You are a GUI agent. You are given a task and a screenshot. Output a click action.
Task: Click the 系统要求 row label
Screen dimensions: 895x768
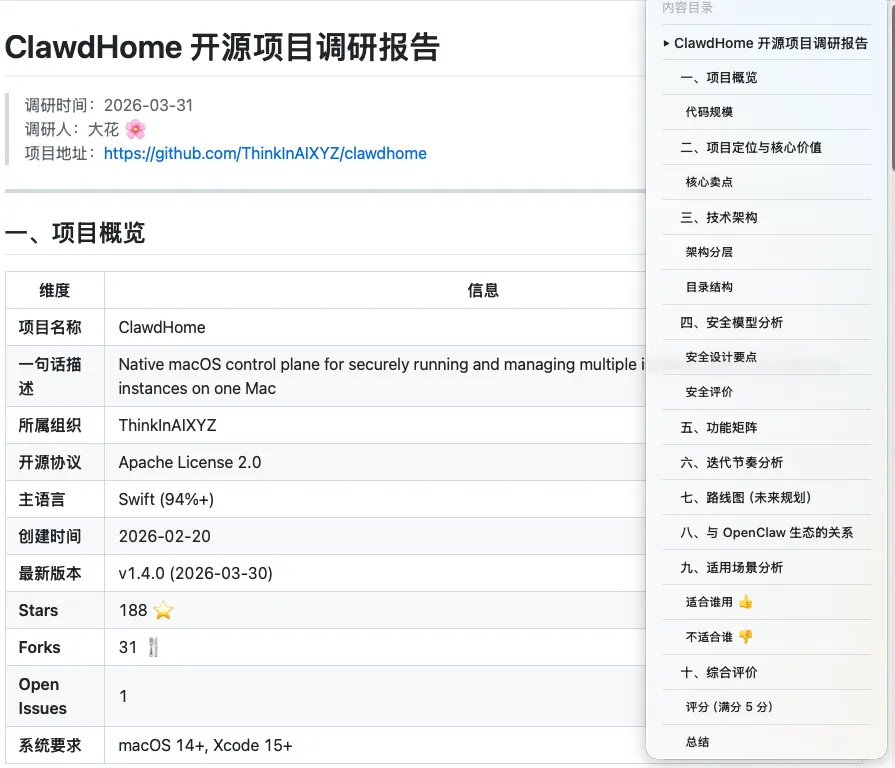click(x=50, y=746)
